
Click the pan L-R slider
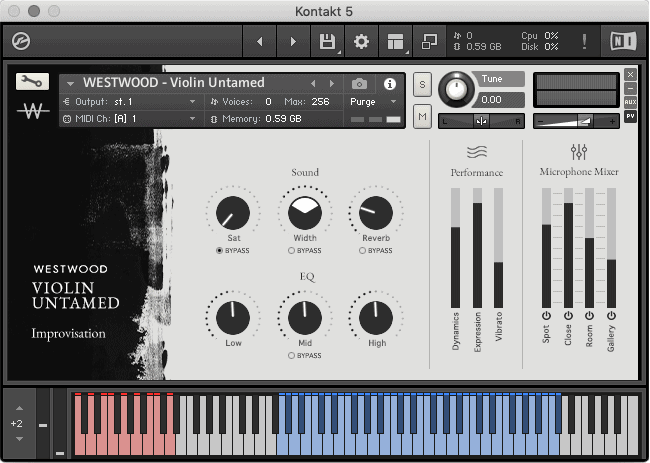tap(481, 121)
